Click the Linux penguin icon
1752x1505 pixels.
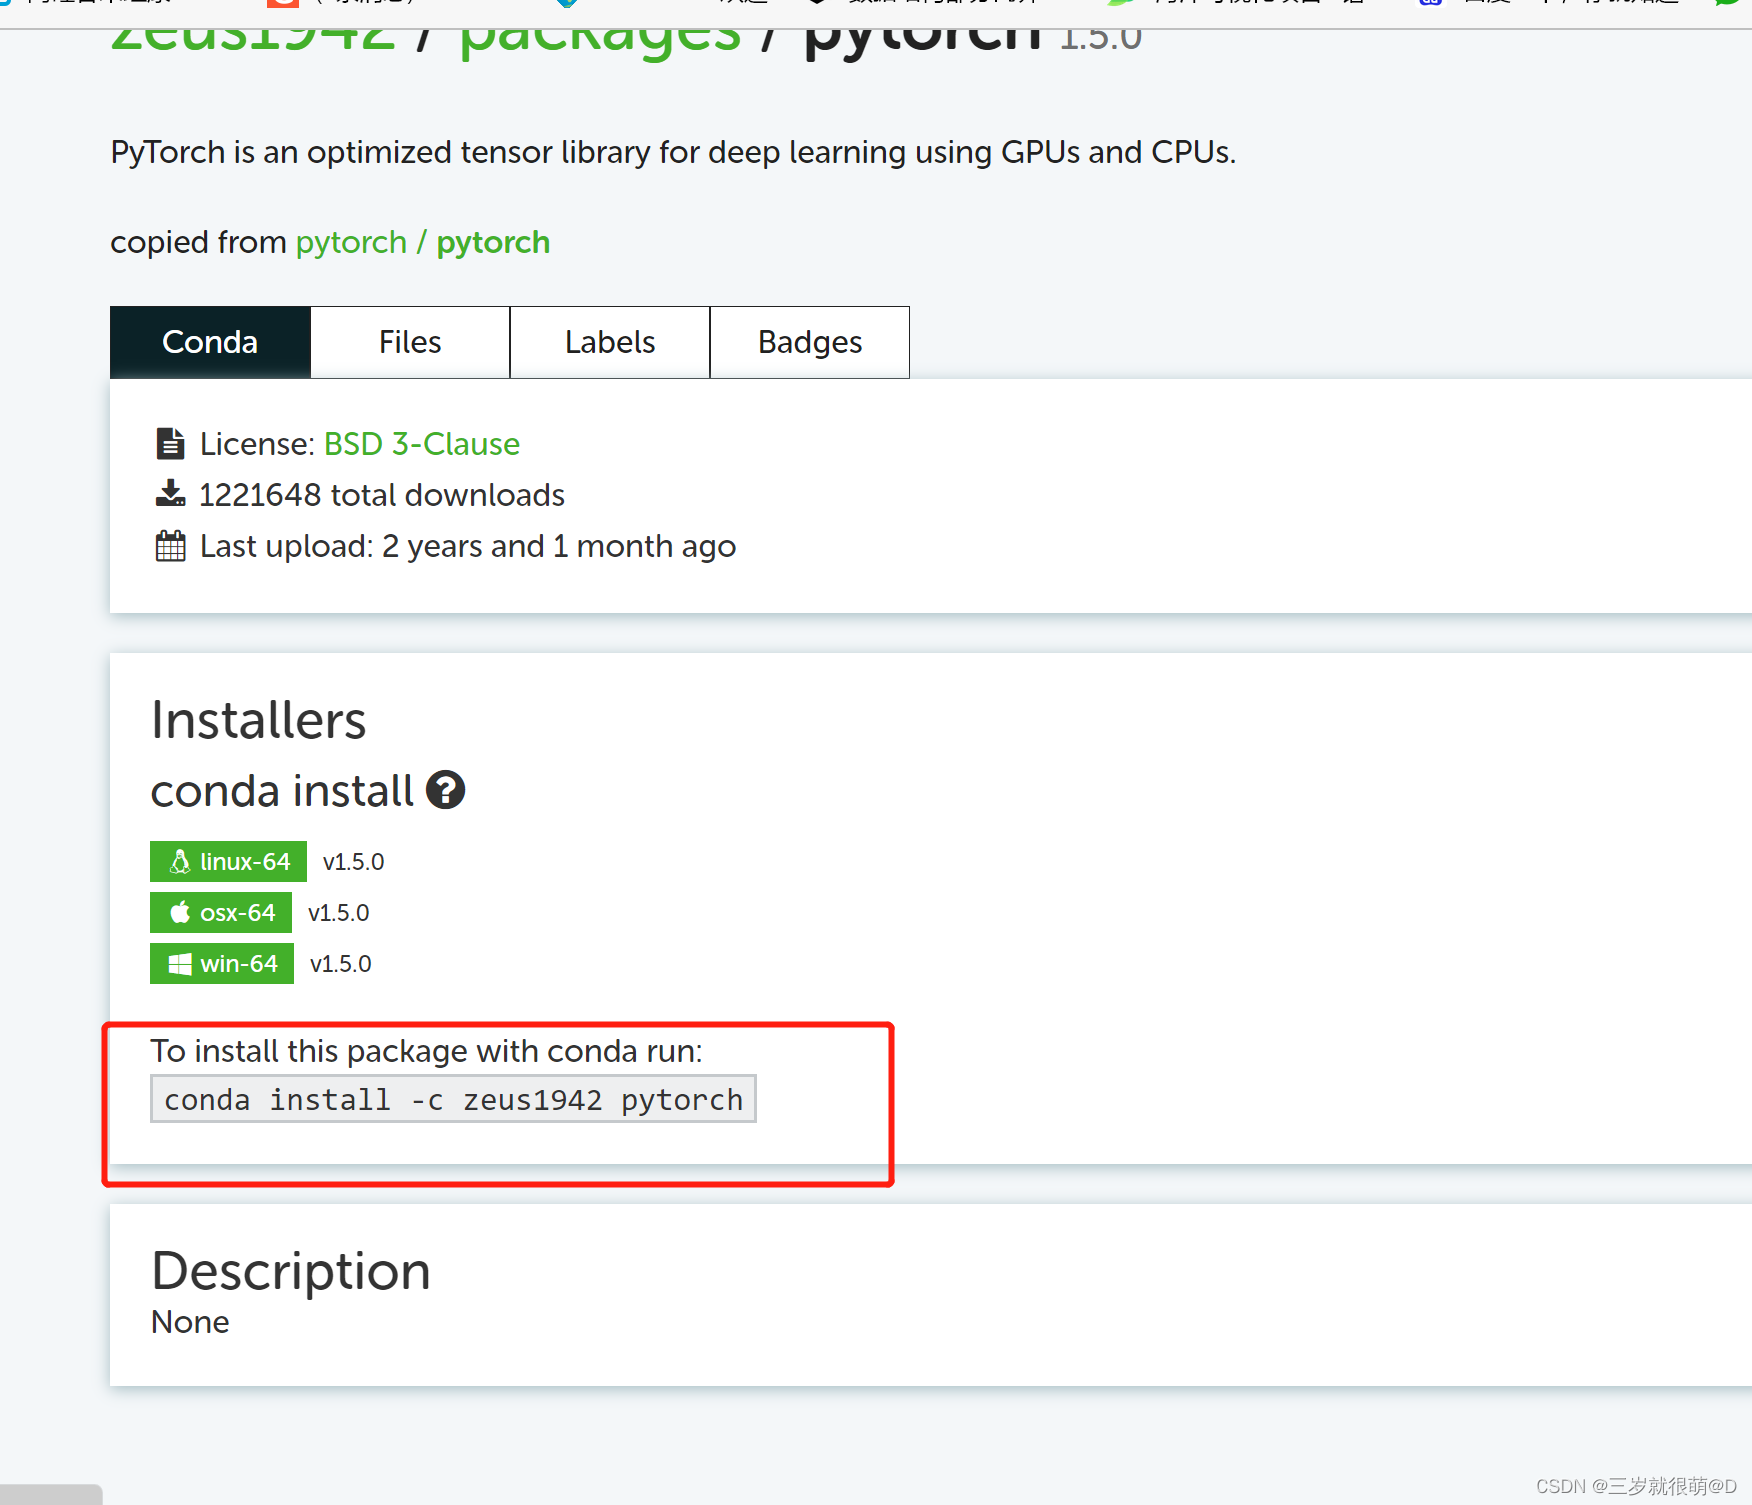pyautogui.click(x=180, y=861)
